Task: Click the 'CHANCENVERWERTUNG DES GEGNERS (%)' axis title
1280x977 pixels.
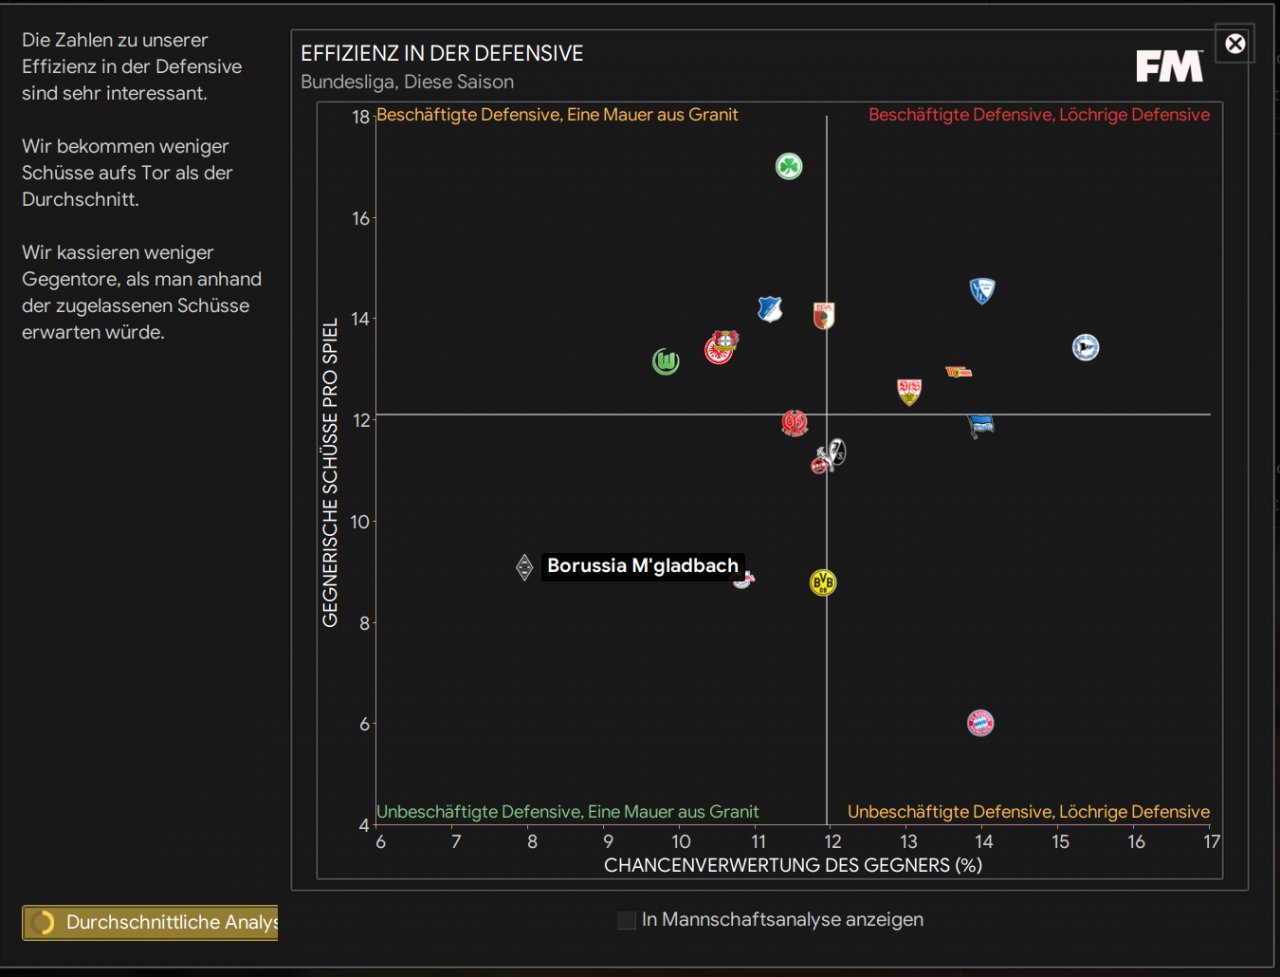Action: 793,865
